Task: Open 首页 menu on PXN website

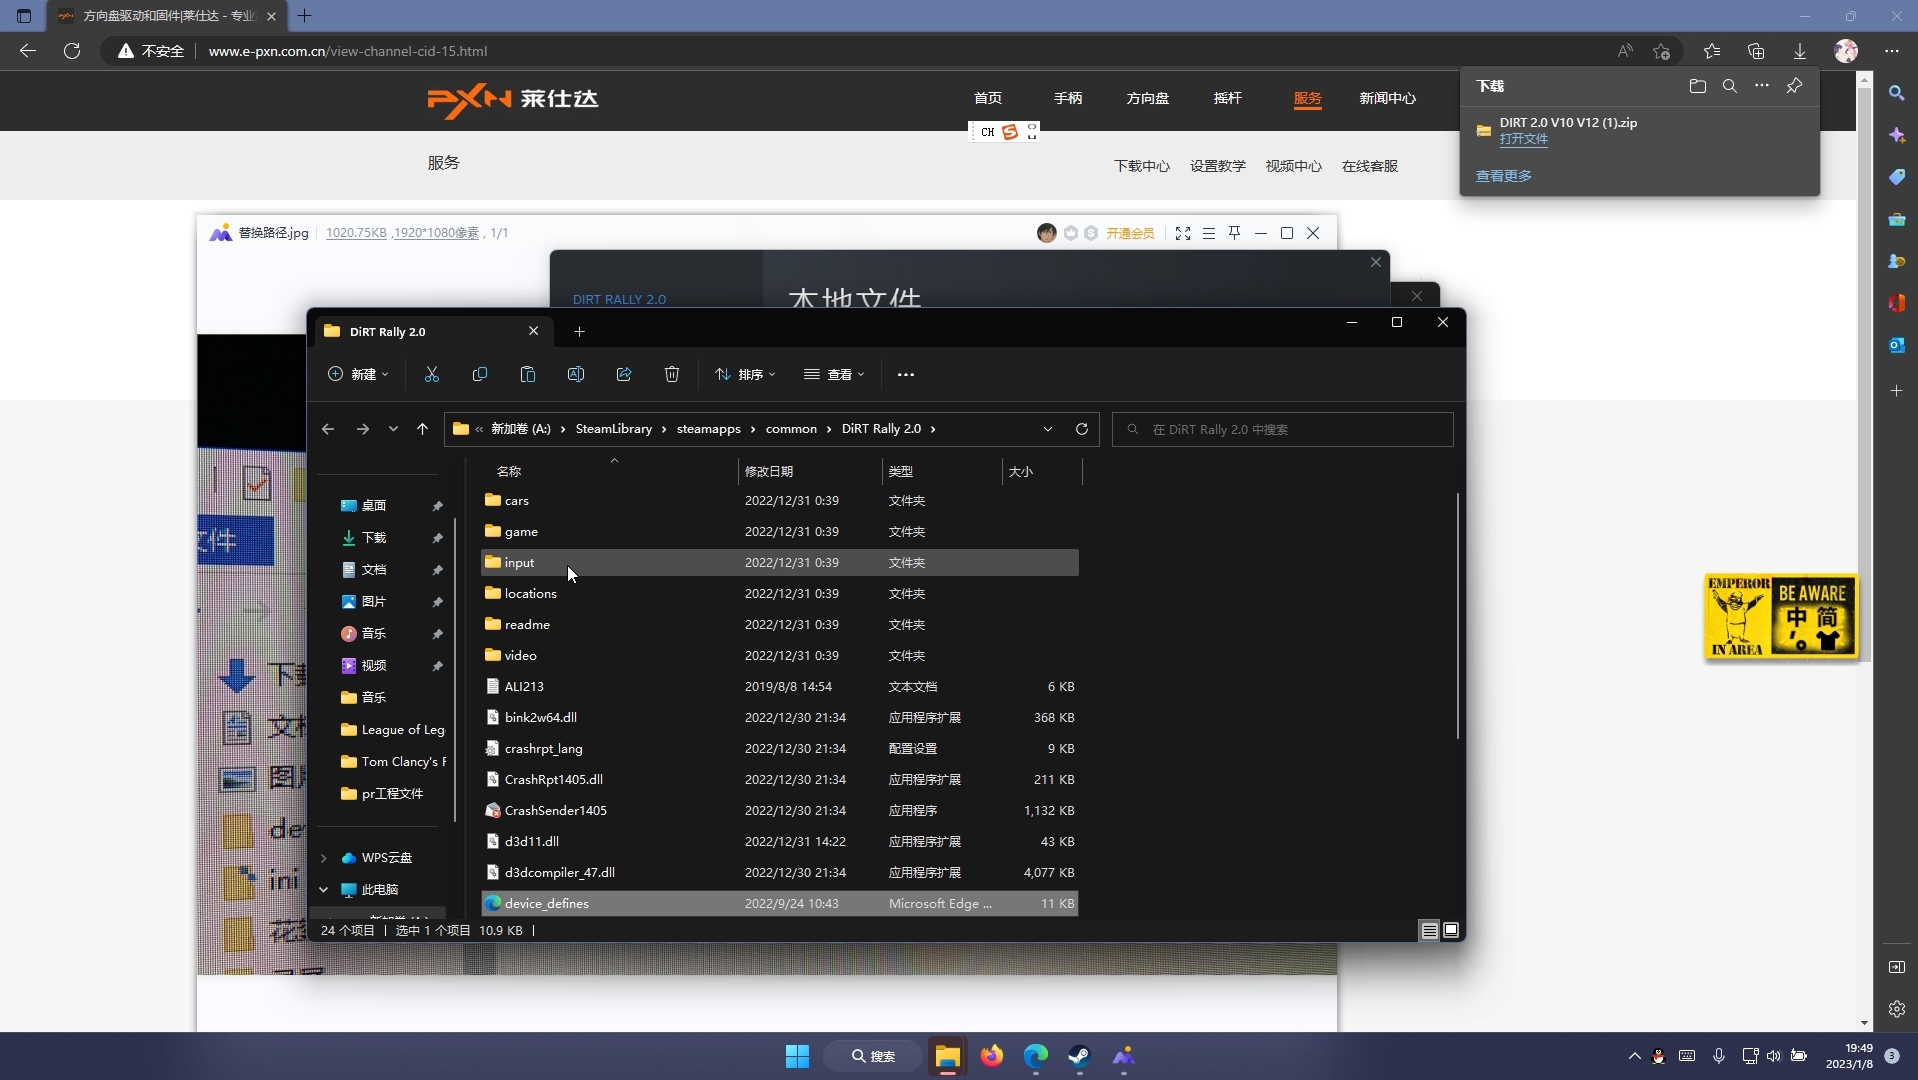Action: [x=988, y=98]
